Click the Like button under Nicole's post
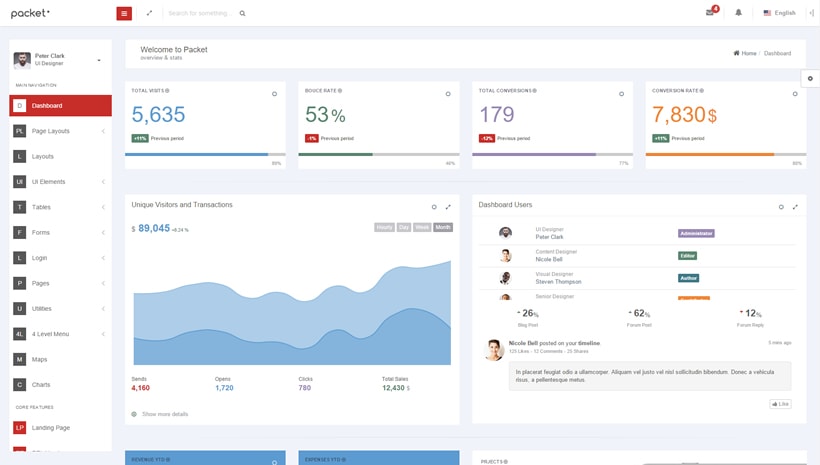Image resolution: width=820 pixels, height=465 pixels. (x=780, y=404)
